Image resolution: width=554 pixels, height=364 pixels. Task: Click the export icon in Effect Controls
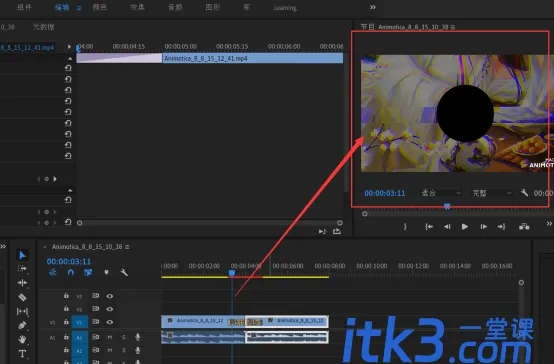click(x=337, y=231)
